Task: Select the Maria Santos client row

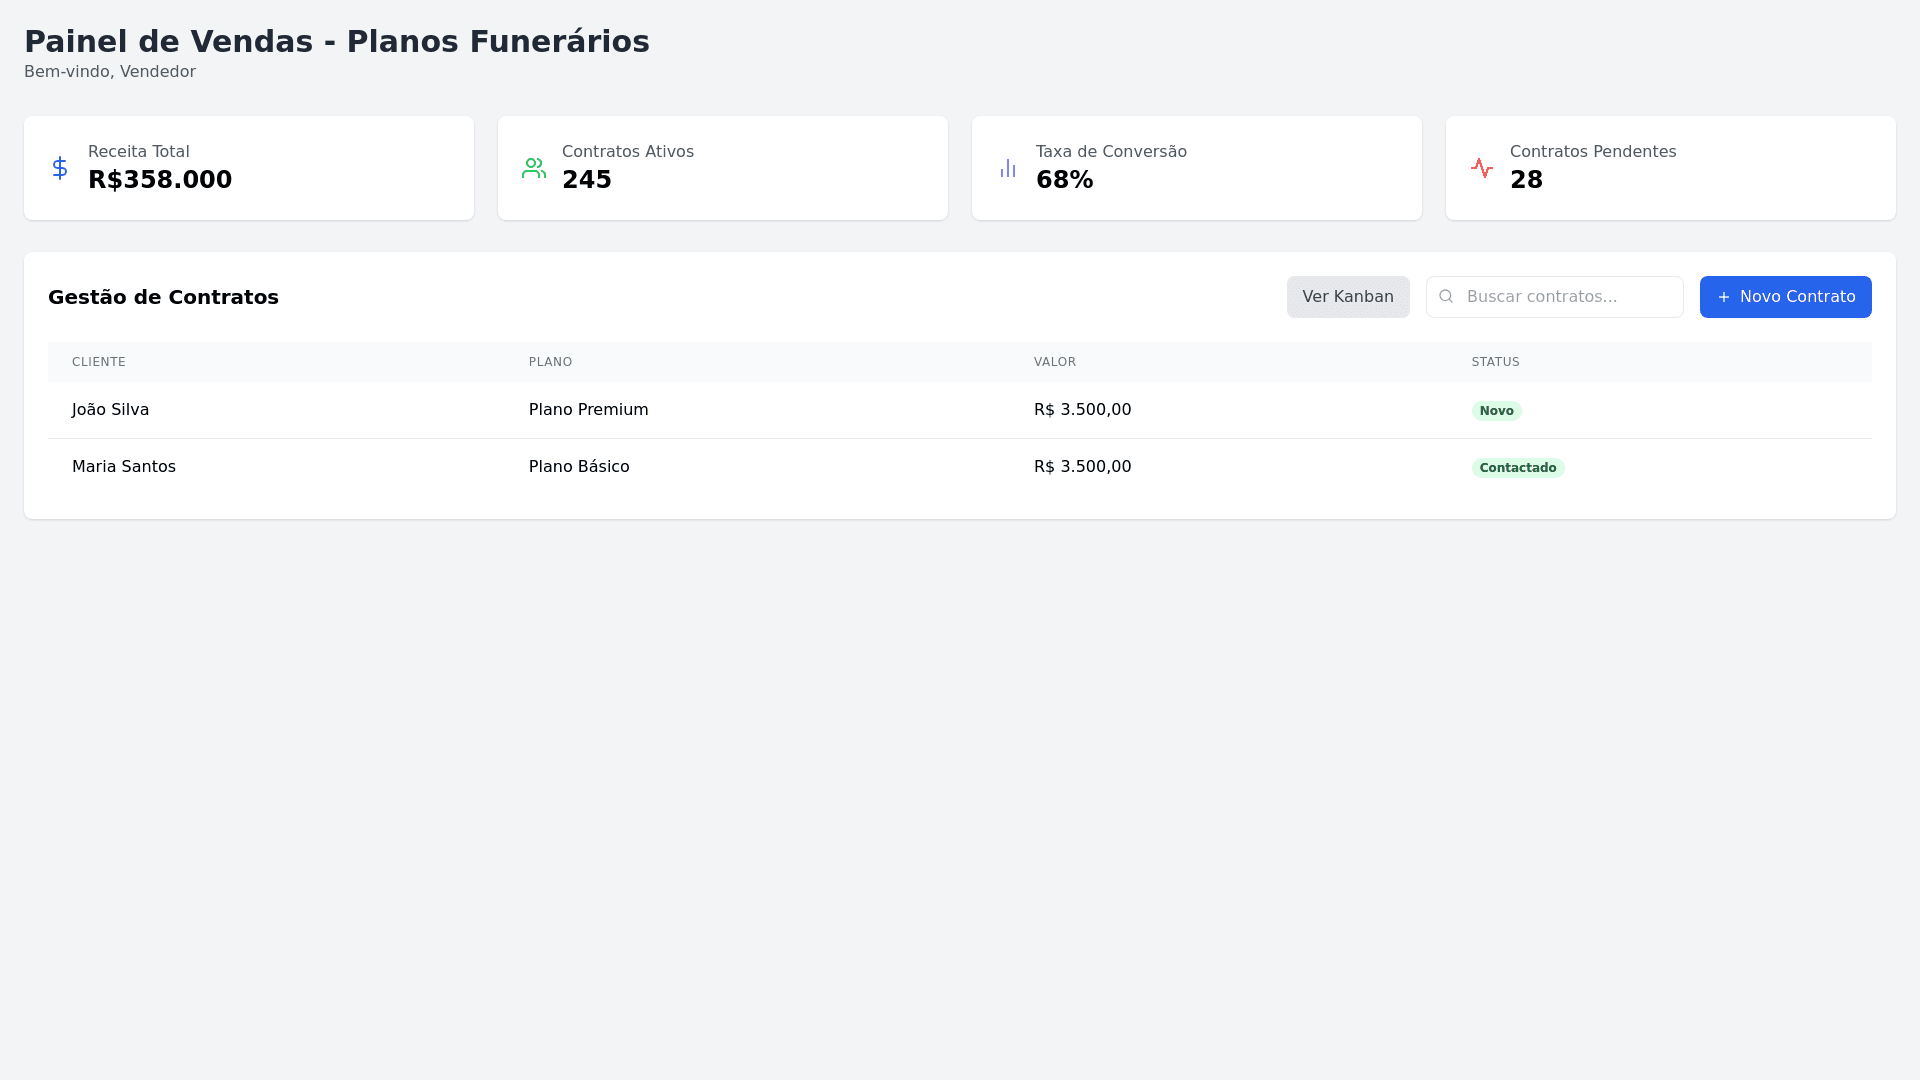Action: 124,467
